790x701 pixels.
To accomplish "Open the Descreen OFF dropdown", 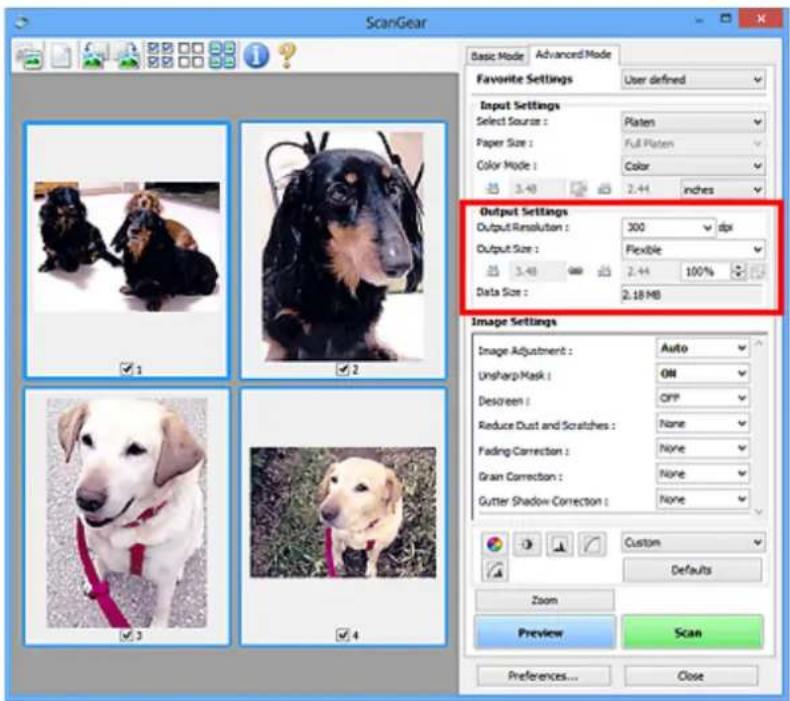I will (x=703, y=398).
